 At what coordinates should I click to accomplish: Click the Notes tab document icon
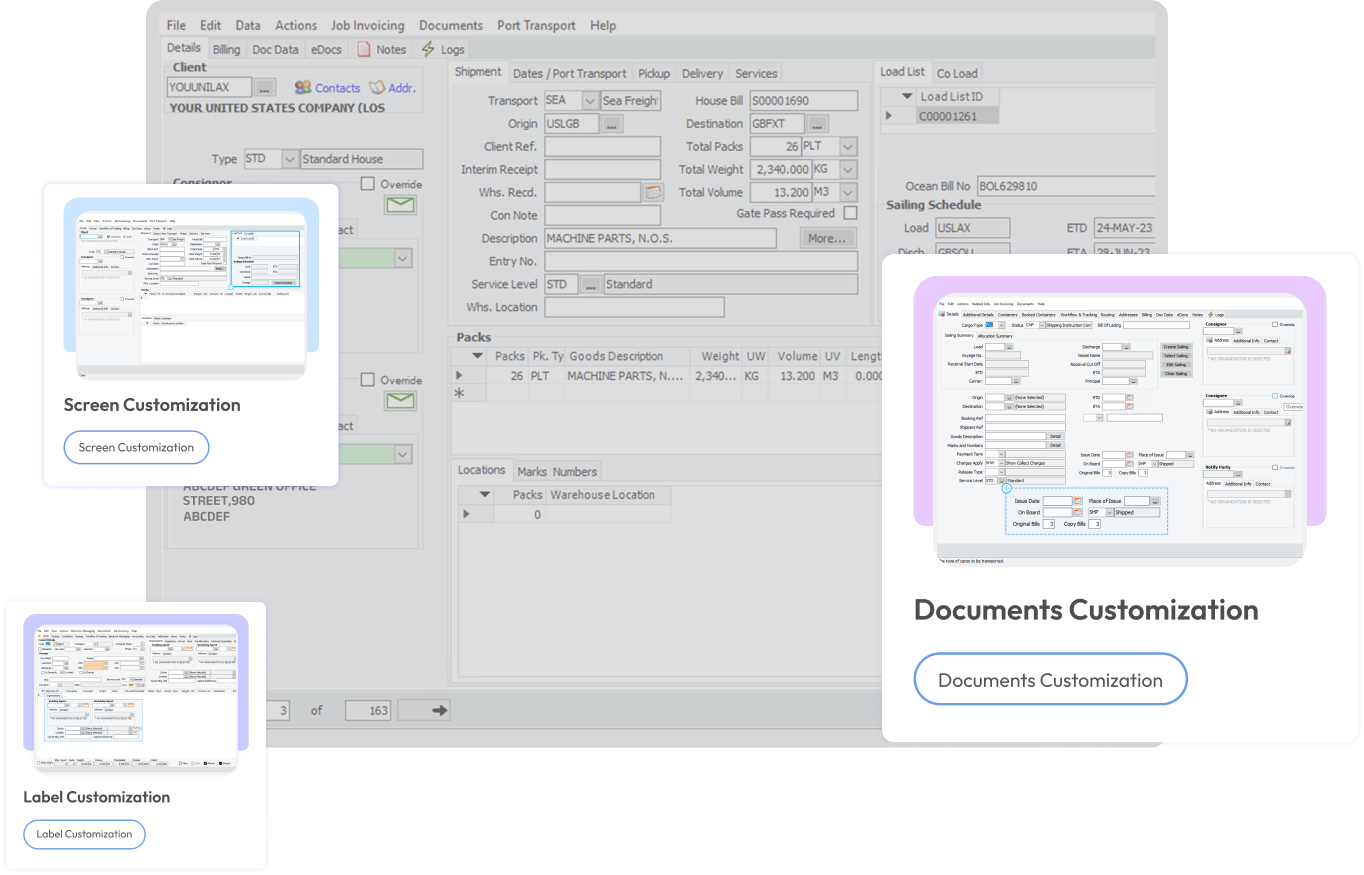tap(363, 49)
